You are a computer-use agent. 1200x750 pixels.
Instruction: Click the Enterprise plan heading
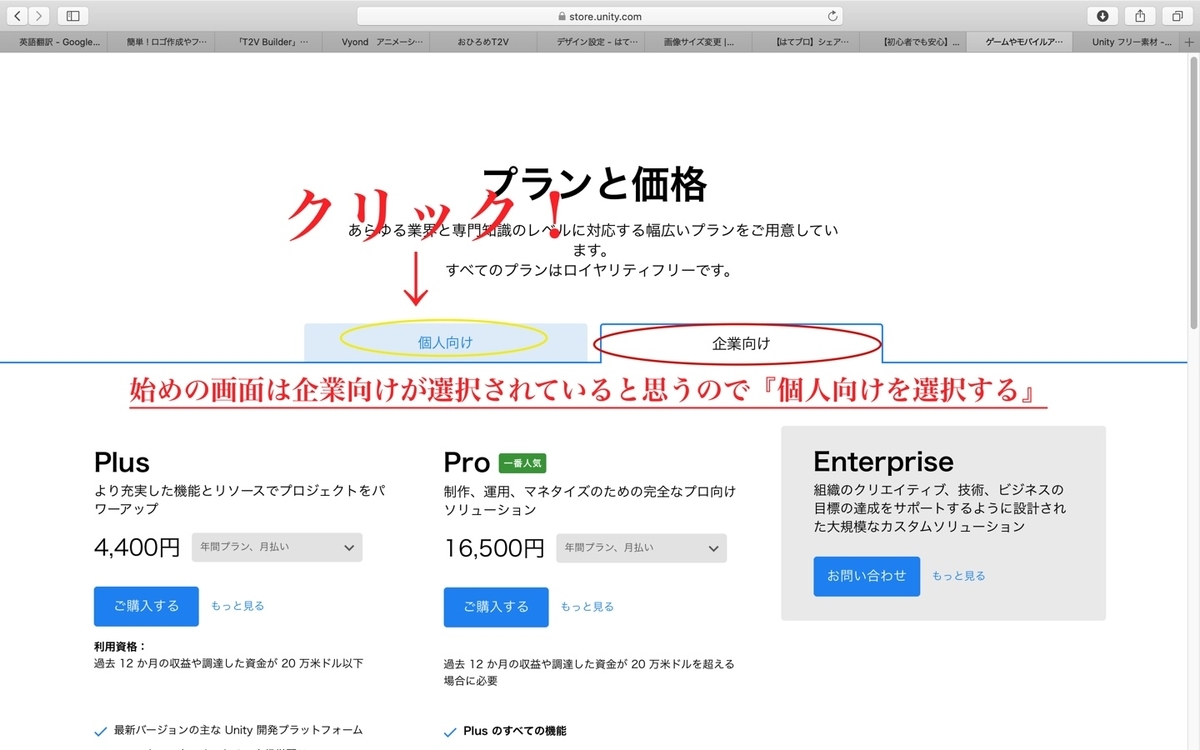[884, 461]
